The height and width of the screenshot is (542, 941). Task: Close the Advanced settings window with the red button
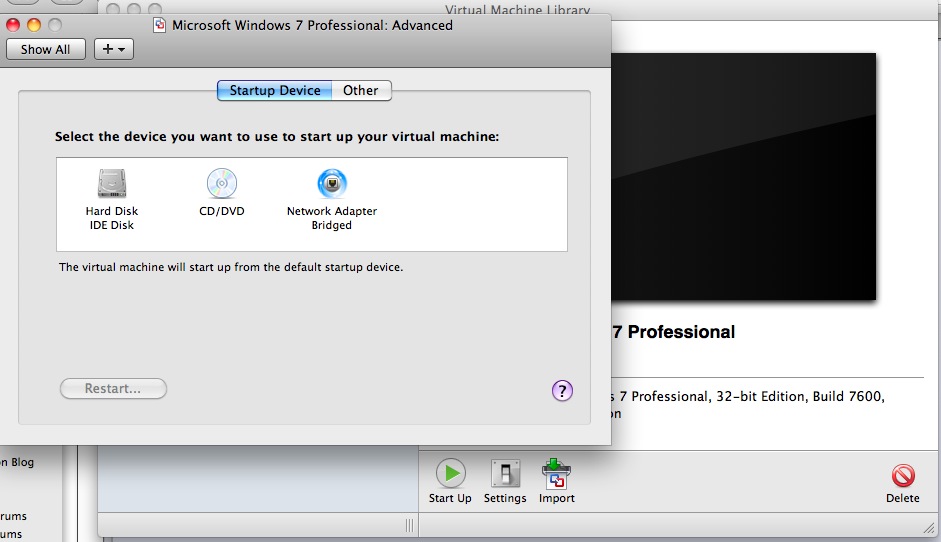click(x=13, y=25)
